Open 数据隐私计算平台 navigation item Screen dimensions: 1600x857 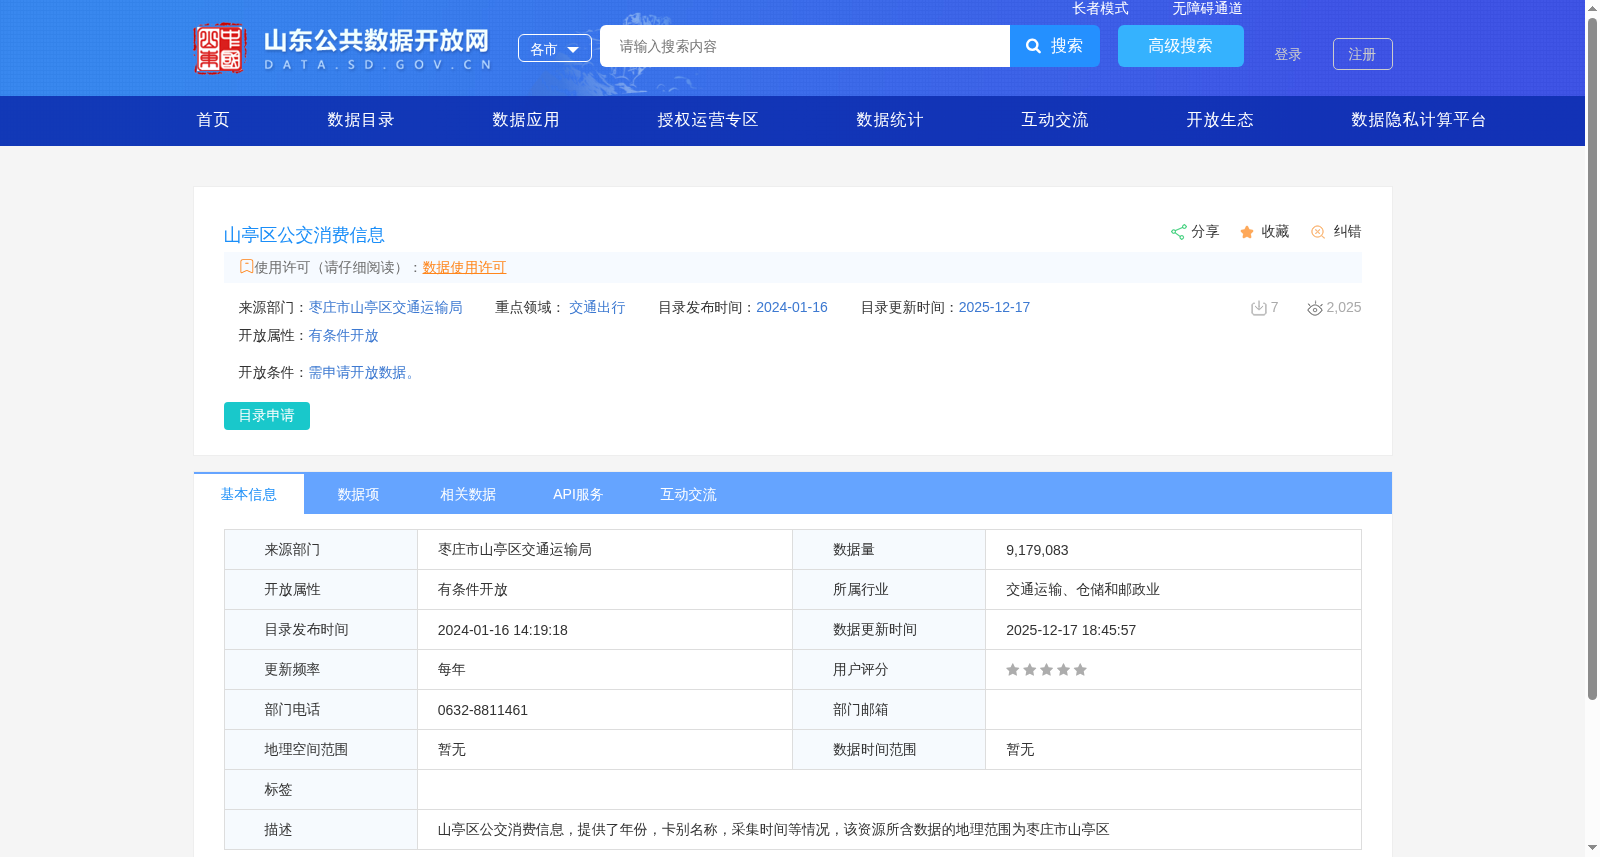tap(1419, 120)
